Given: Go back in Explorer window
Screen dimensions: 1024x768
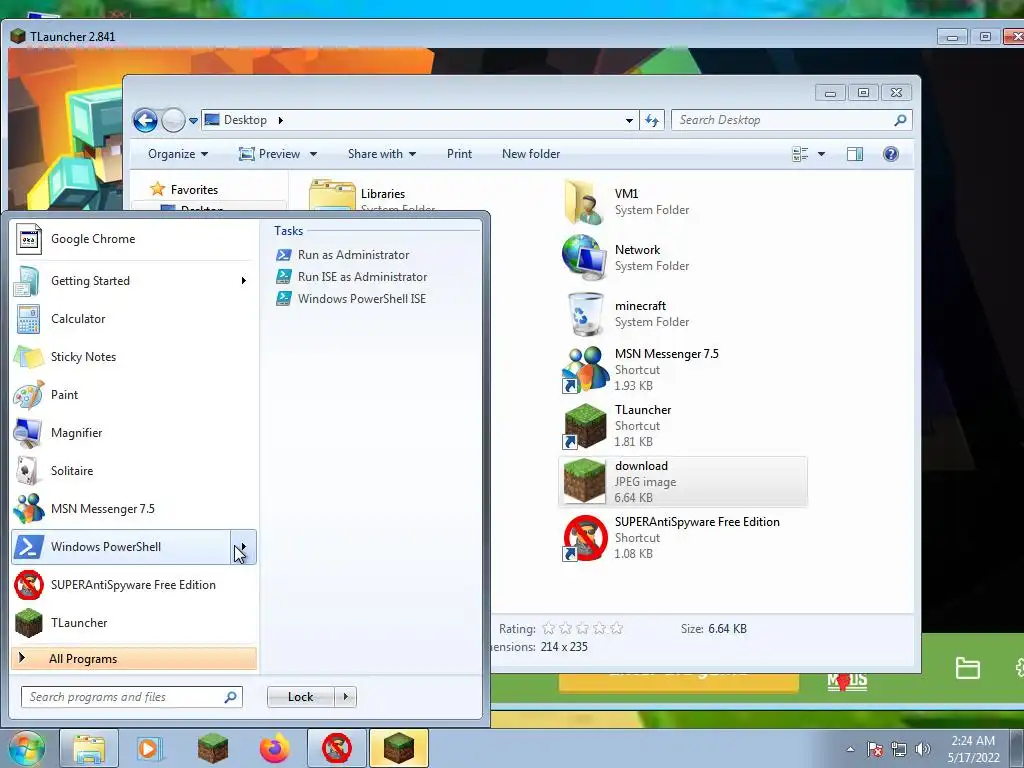Looking at the screenshot, I should coord(145,120).
